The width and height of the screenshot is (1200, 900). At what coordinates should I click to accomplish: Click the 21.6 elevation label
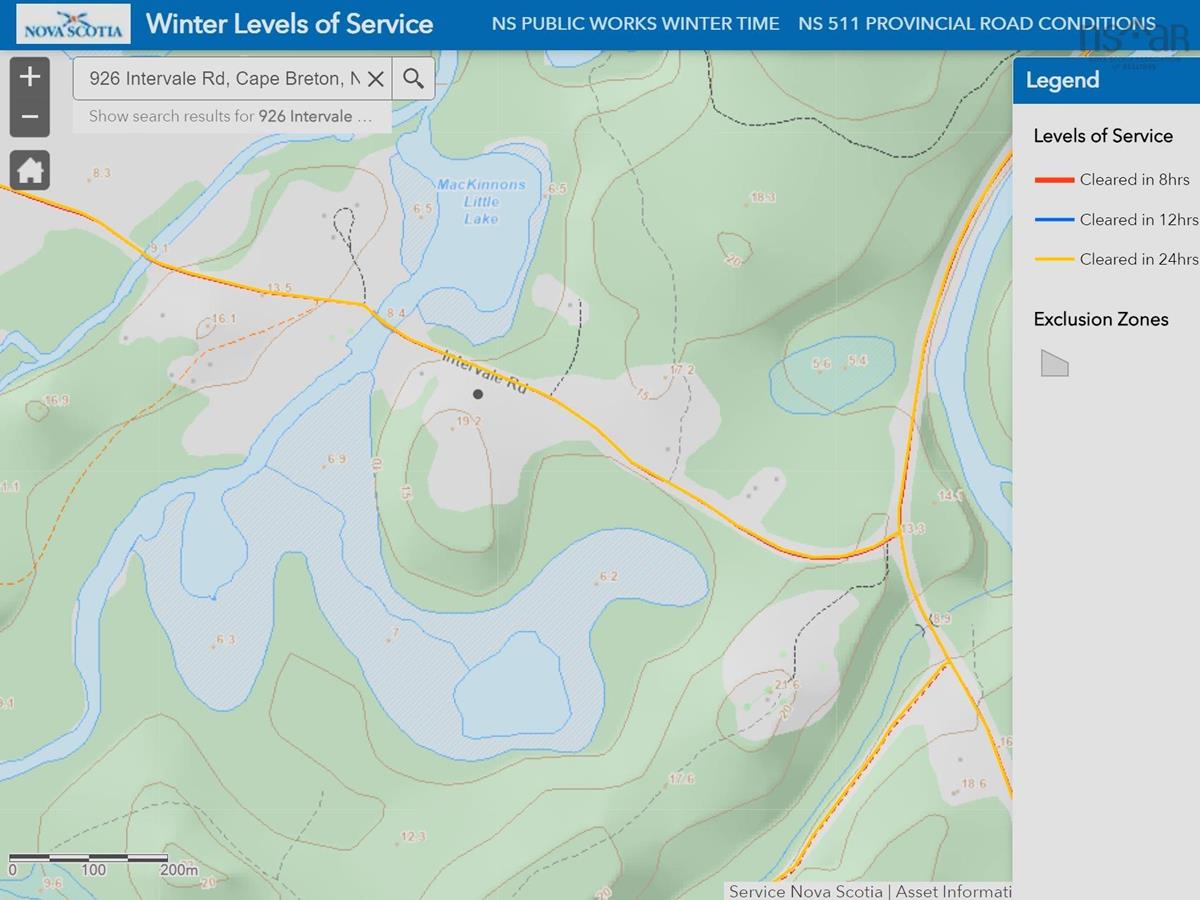coord(788,684)
